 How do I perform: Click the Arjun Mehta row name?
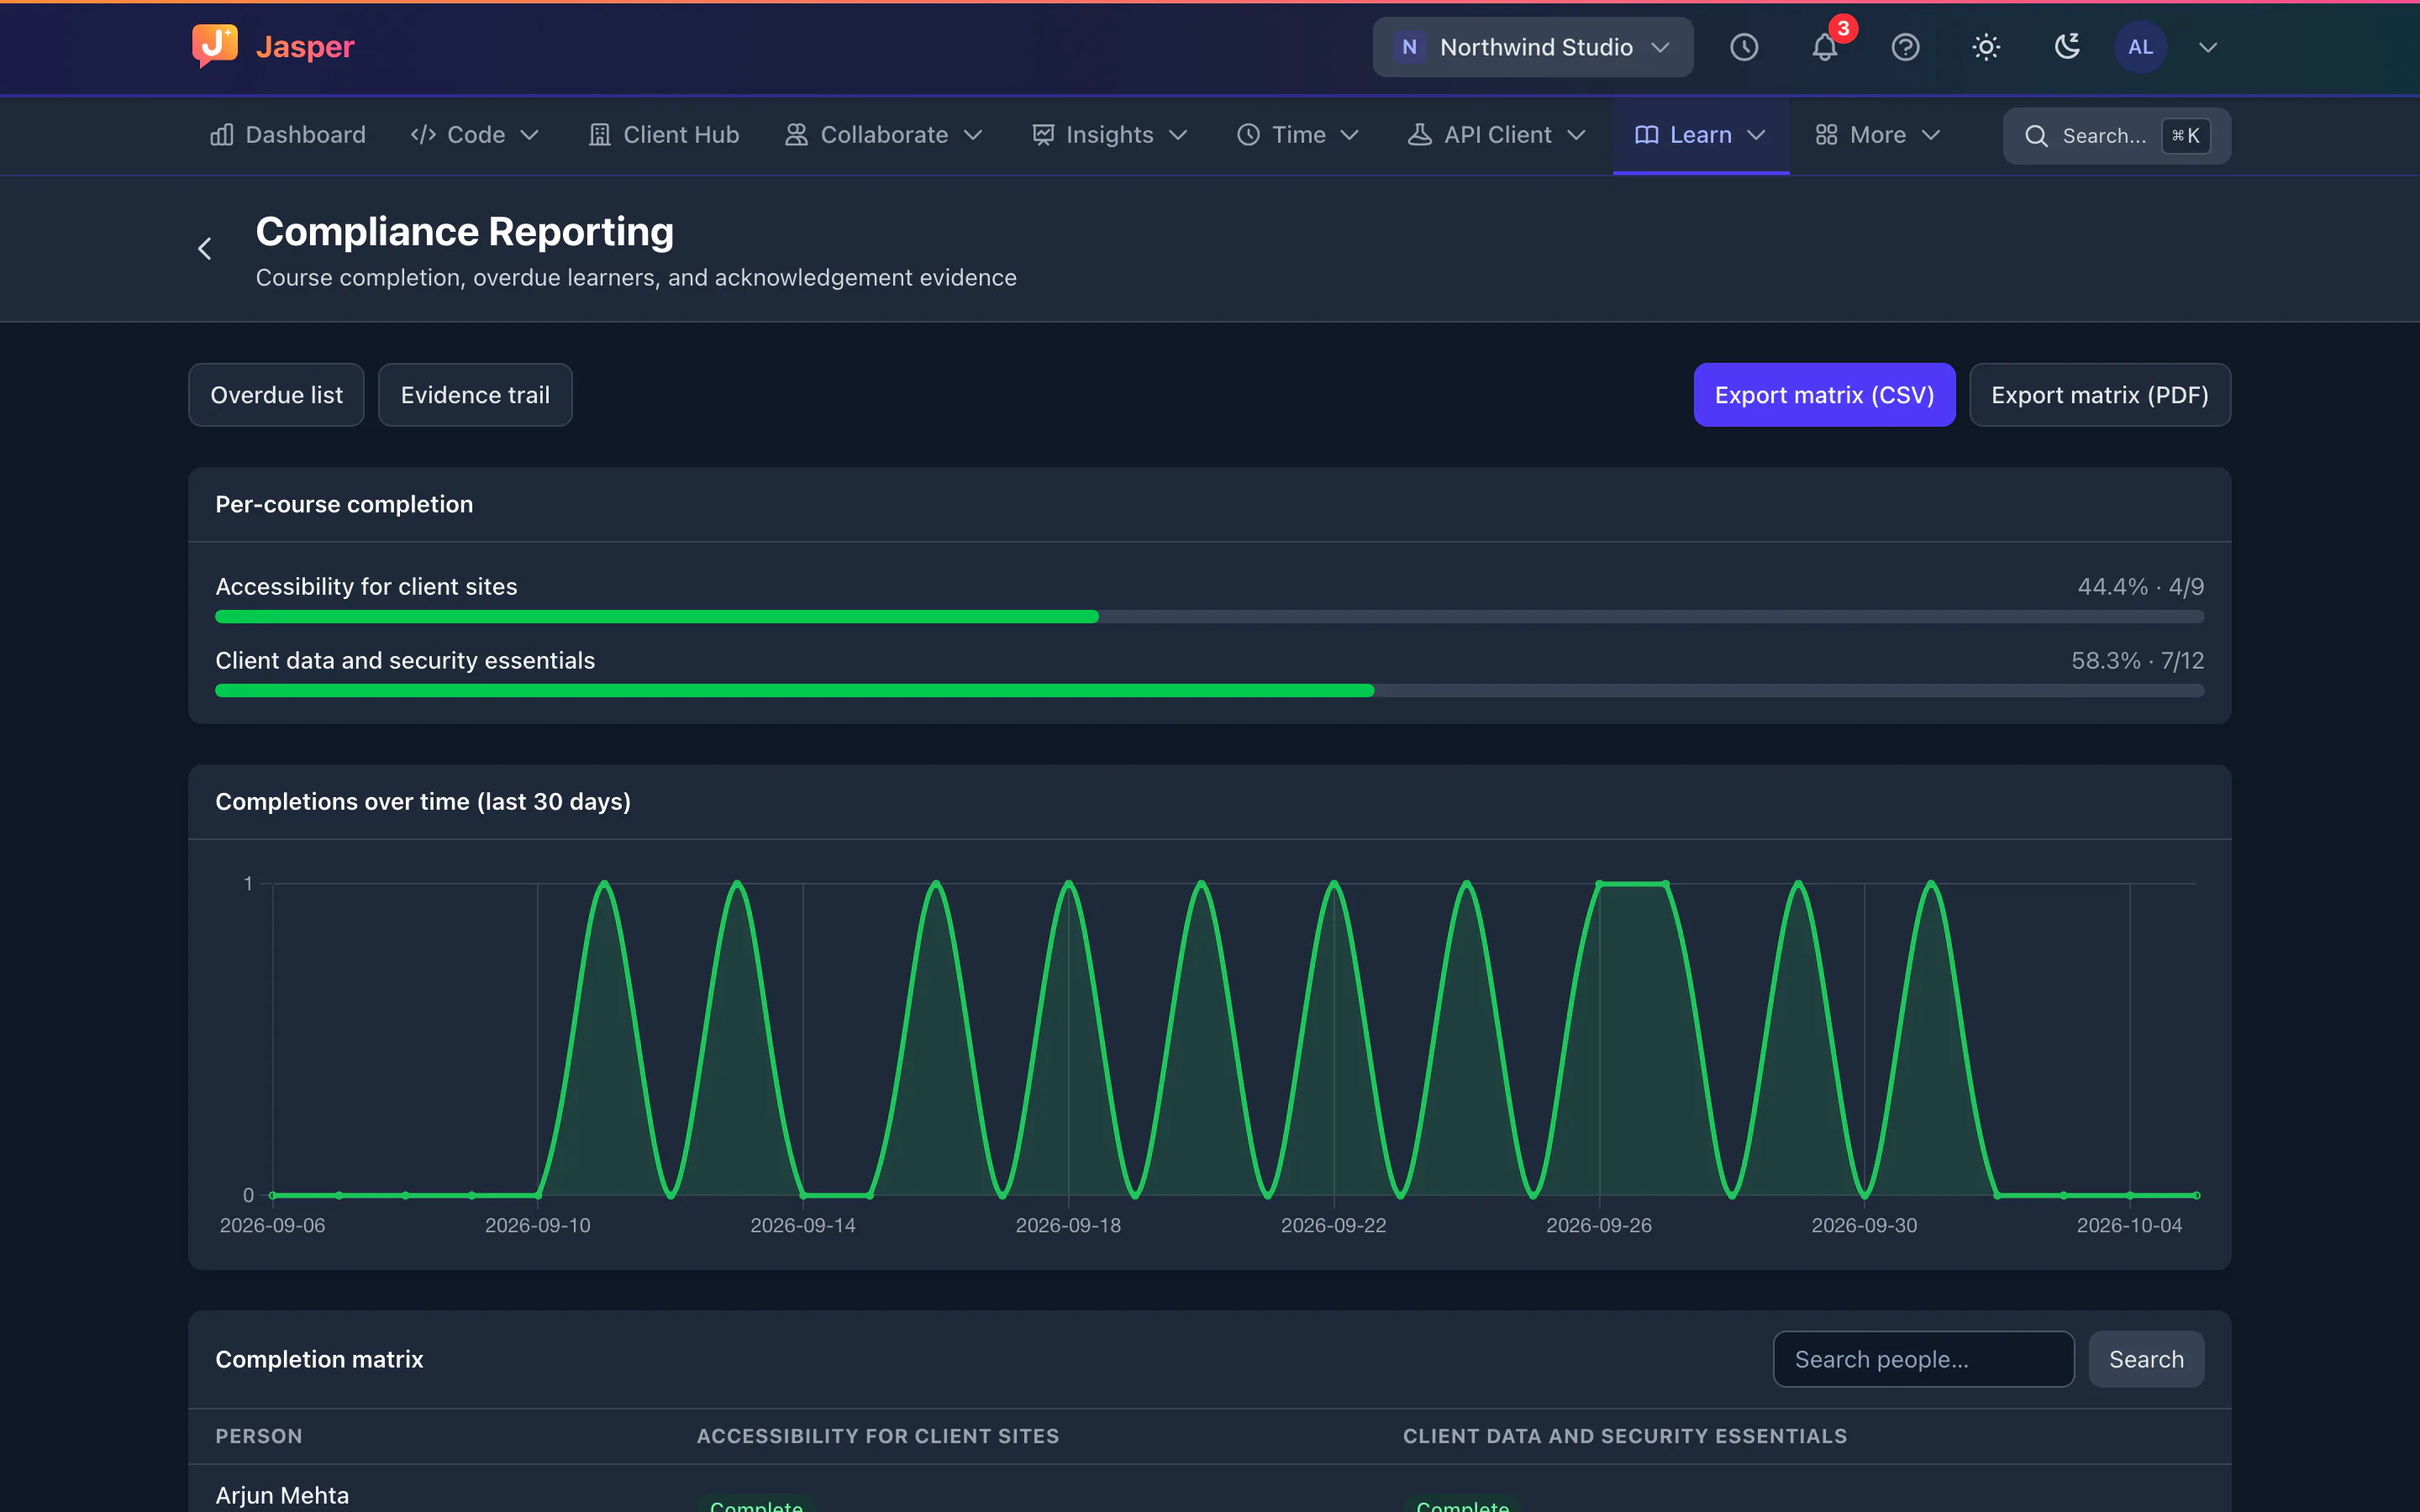pyautogui.click(x=282, y=1495)
